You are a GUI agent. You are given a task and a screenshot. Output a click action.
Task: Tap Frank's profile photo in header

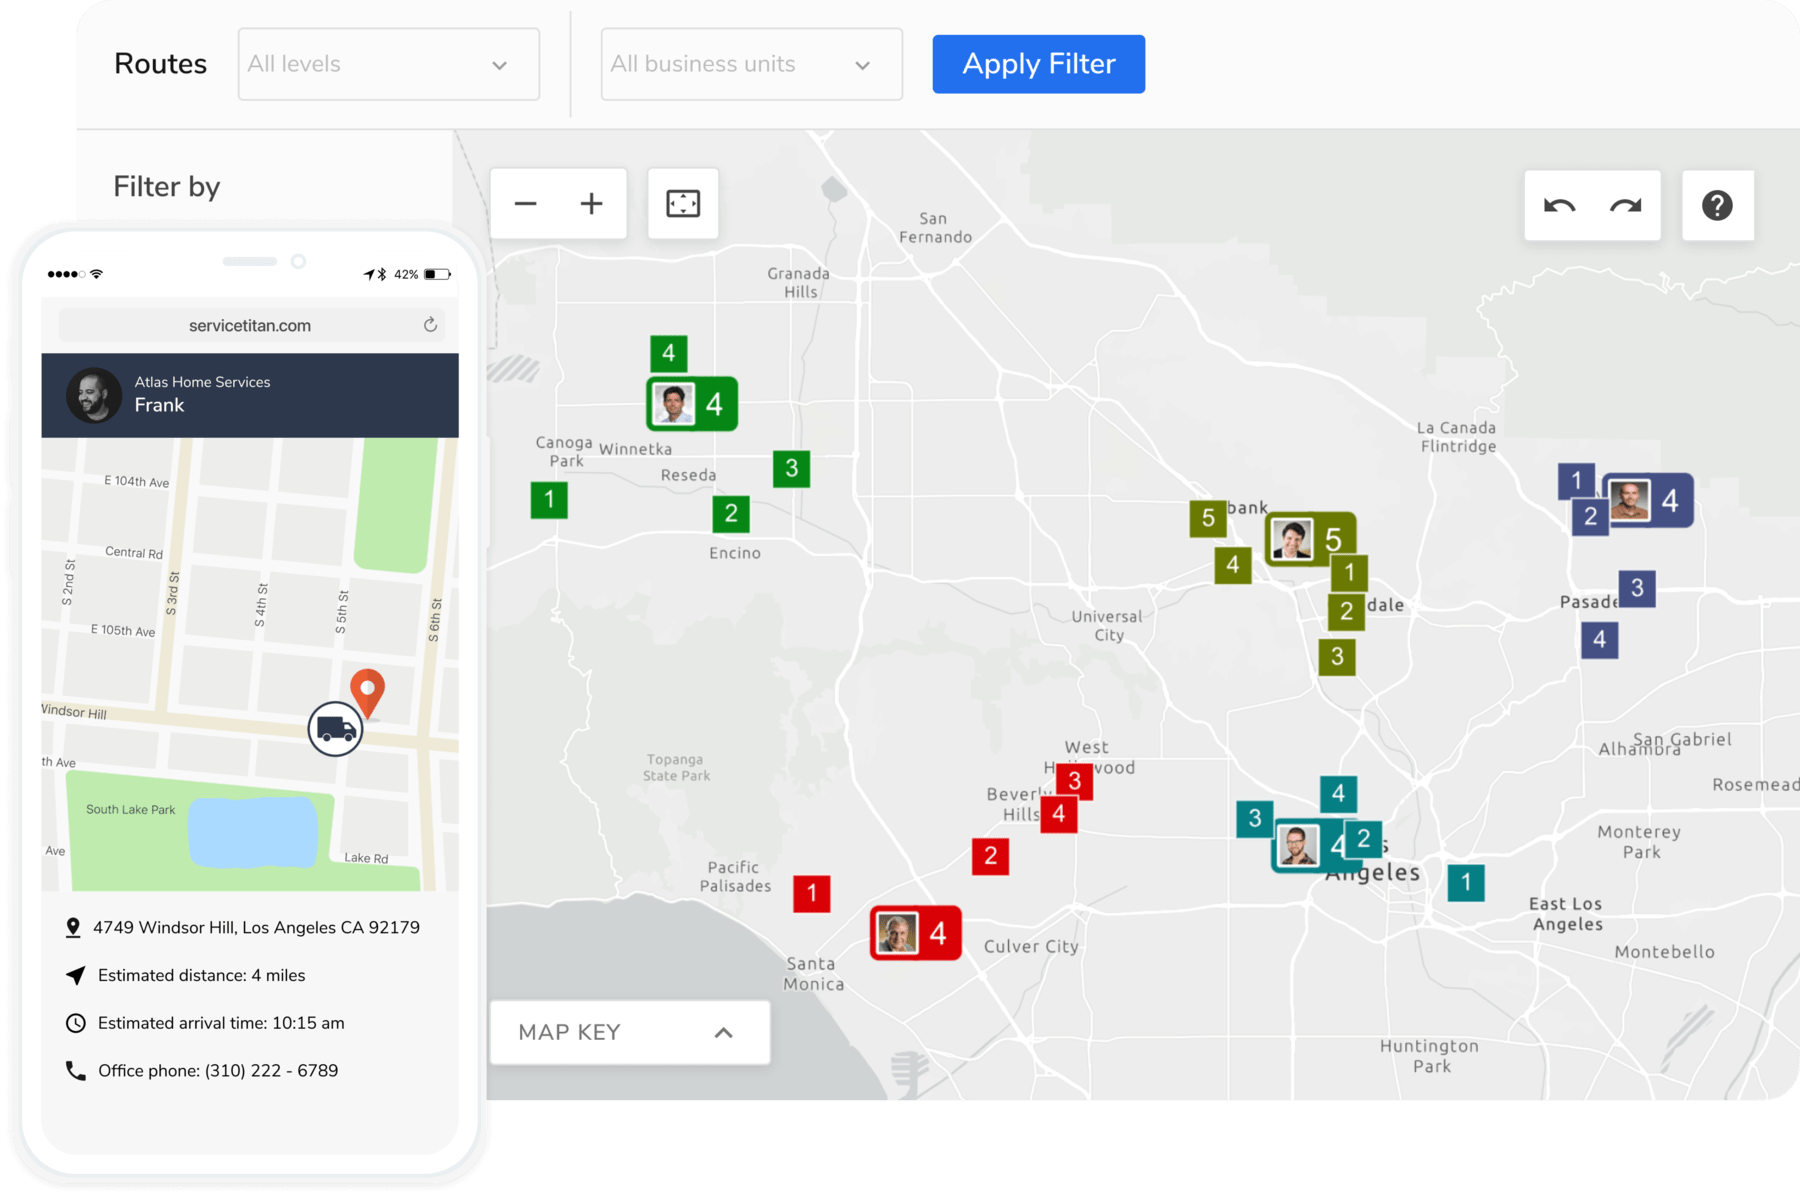coord(94,395)
